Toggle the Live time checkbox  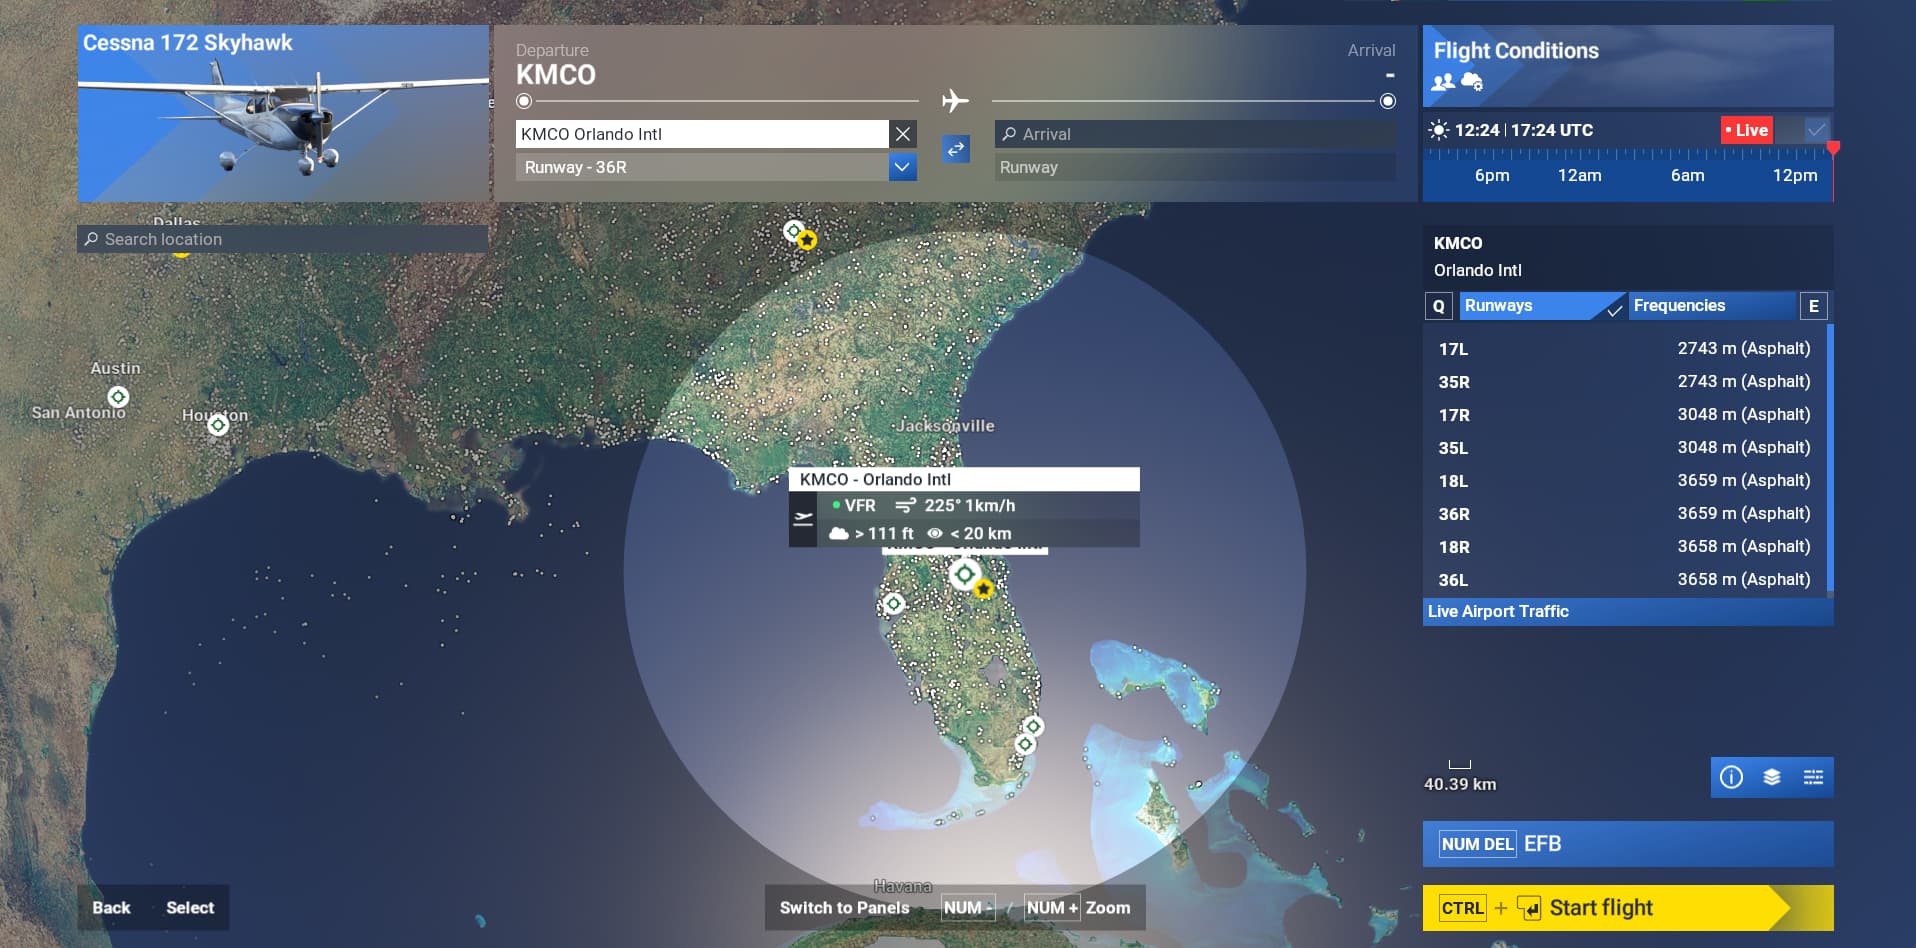click(1816, 130)
